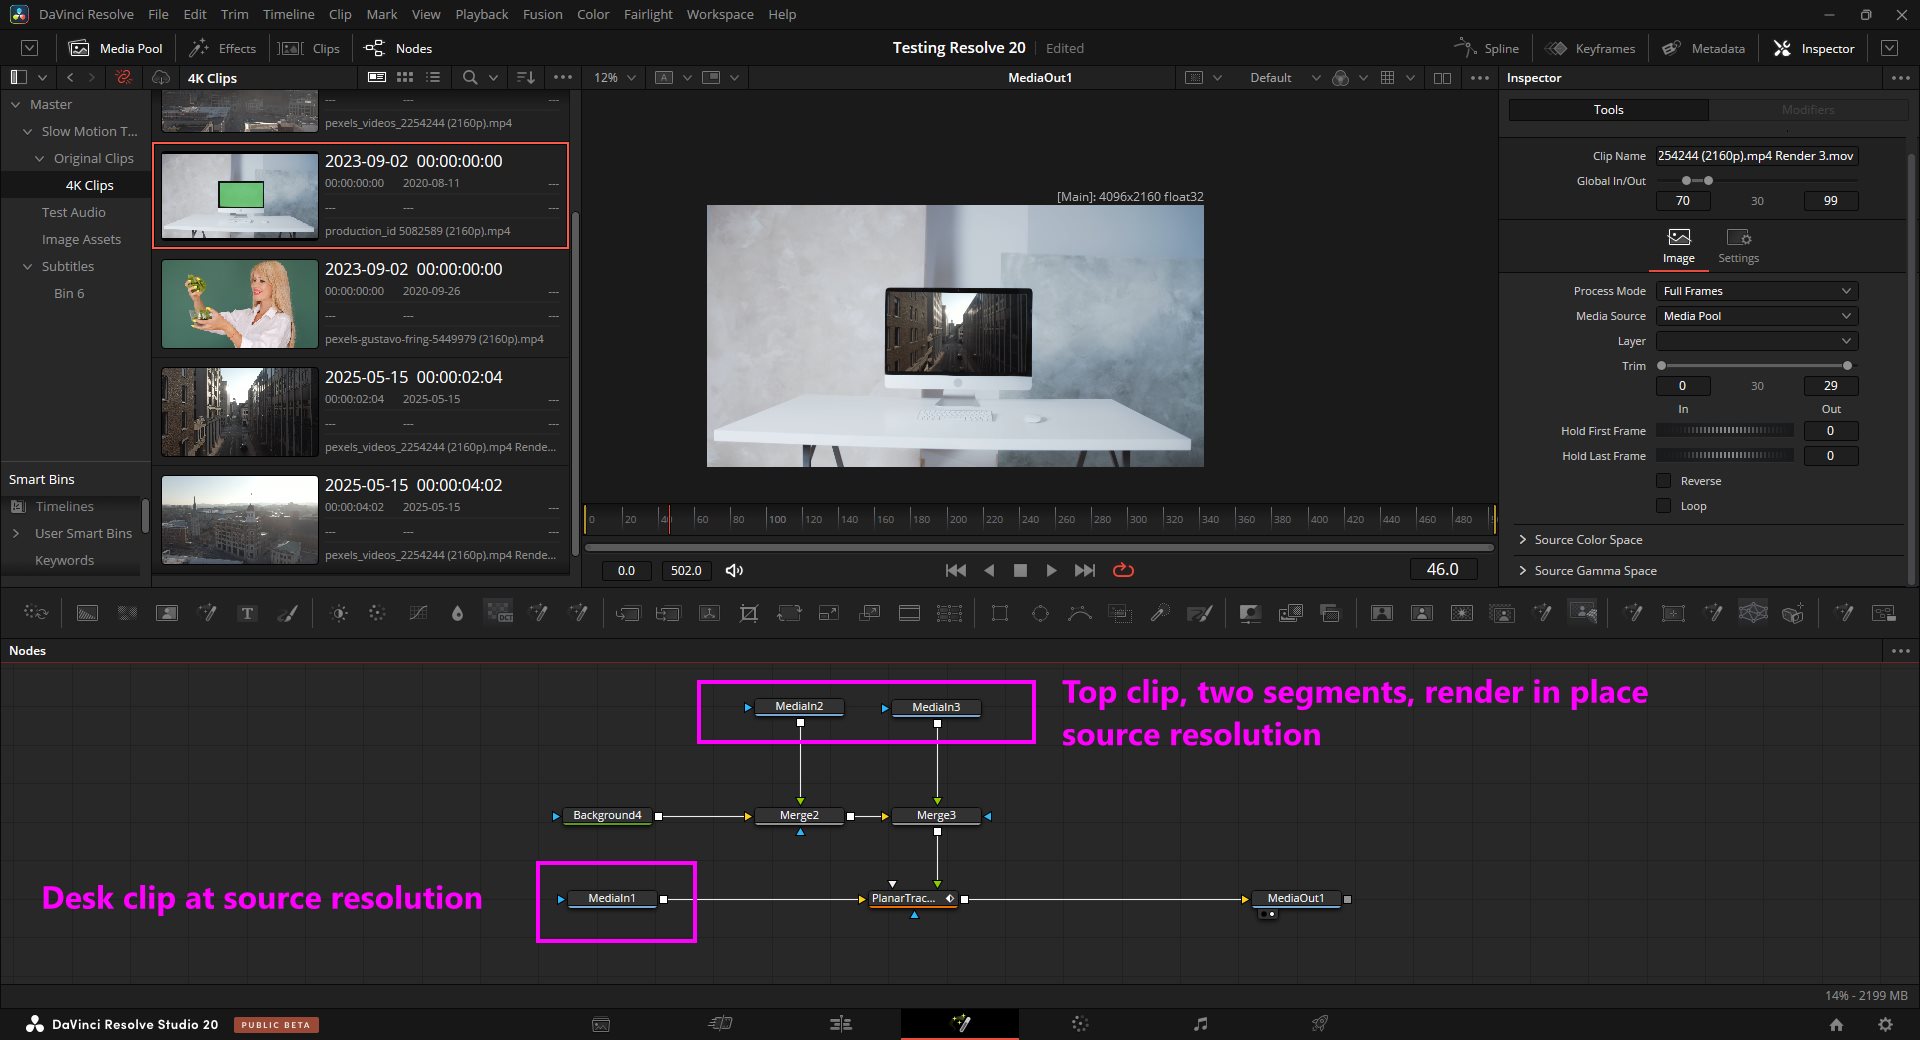Image resolution: width=1920 pixels, height=1040 pixels.
Task: Open the Media Source dropdown
Action: pos(1756,316)
